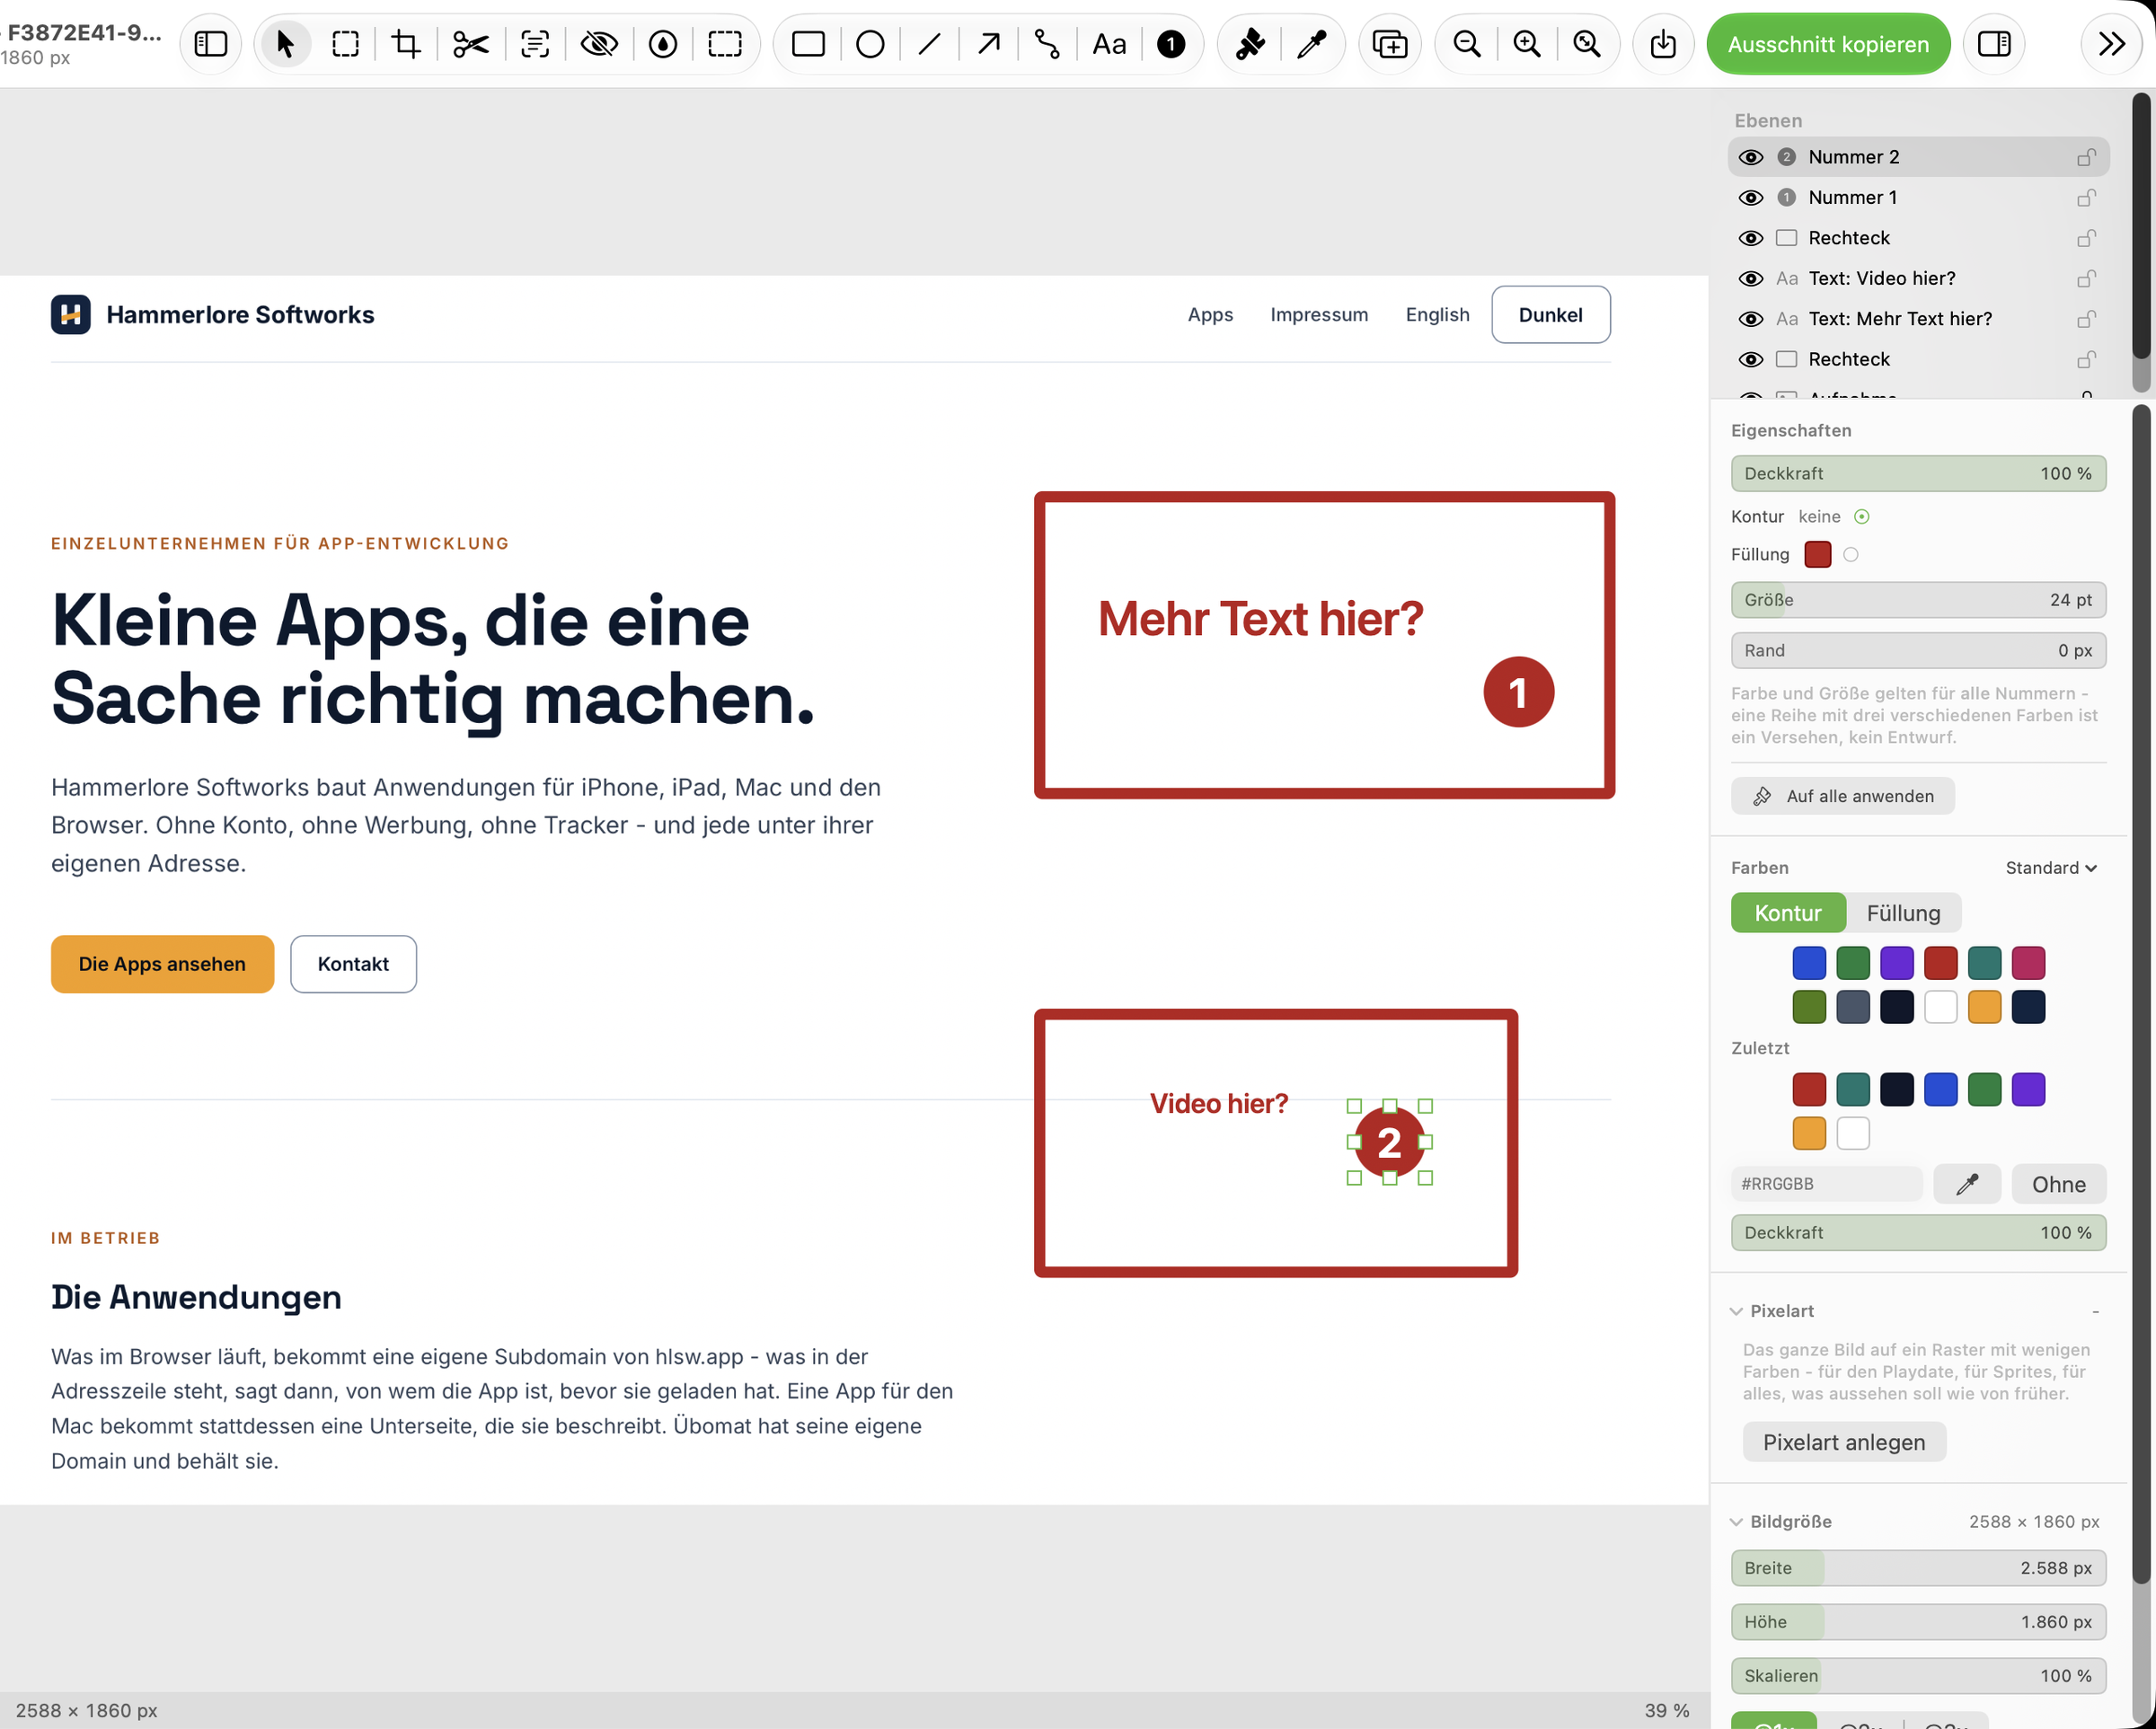This screenshot has width=2156, height=1729.
Task: Select the arrow pointer tool
Action: [286, 44]
